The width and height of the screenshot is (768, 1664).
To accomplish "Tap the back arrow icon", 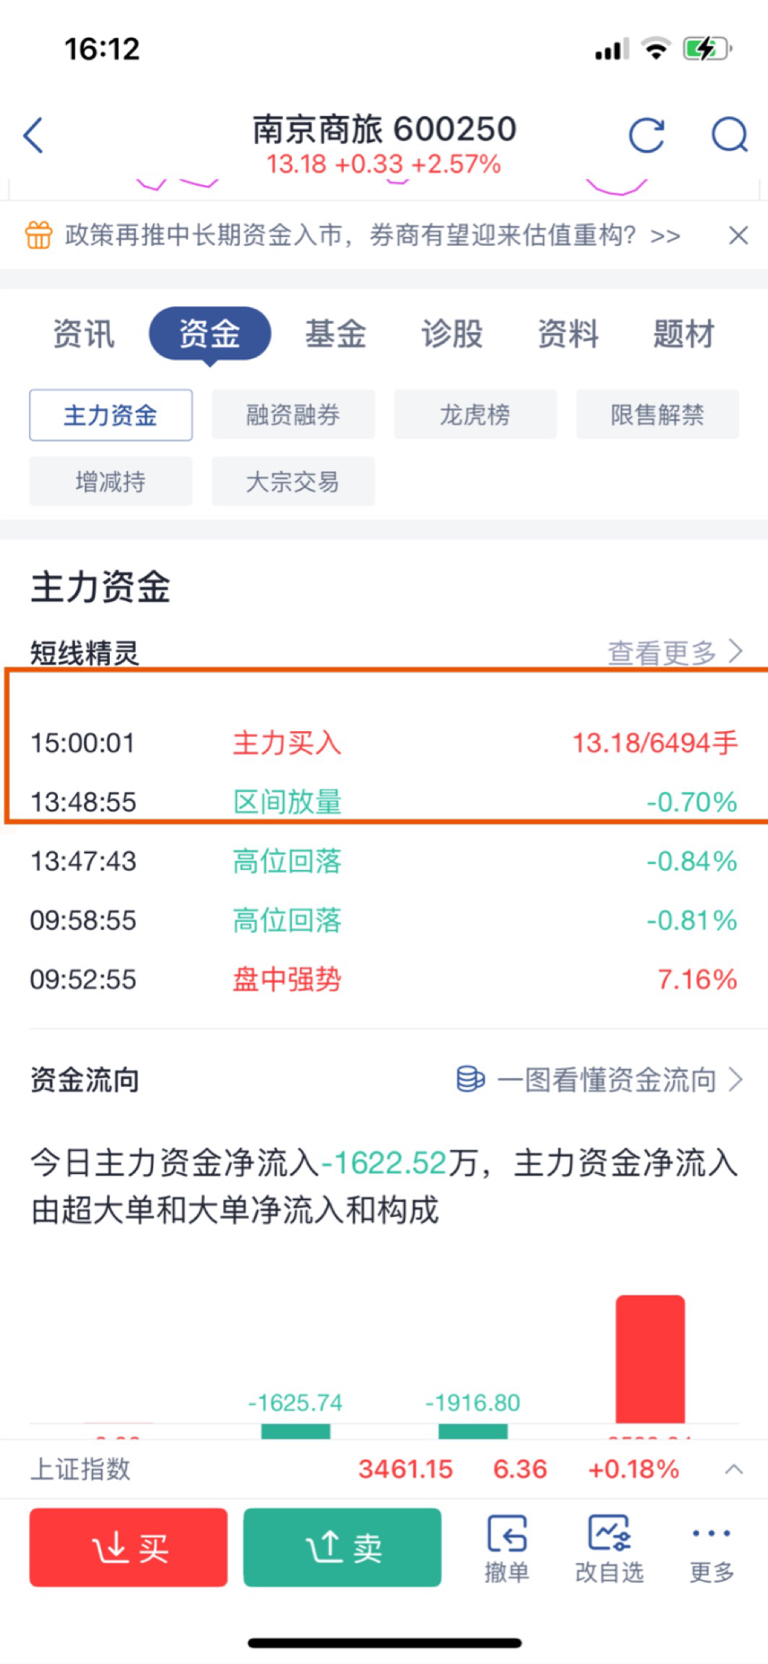I will (x=34, y=135).
